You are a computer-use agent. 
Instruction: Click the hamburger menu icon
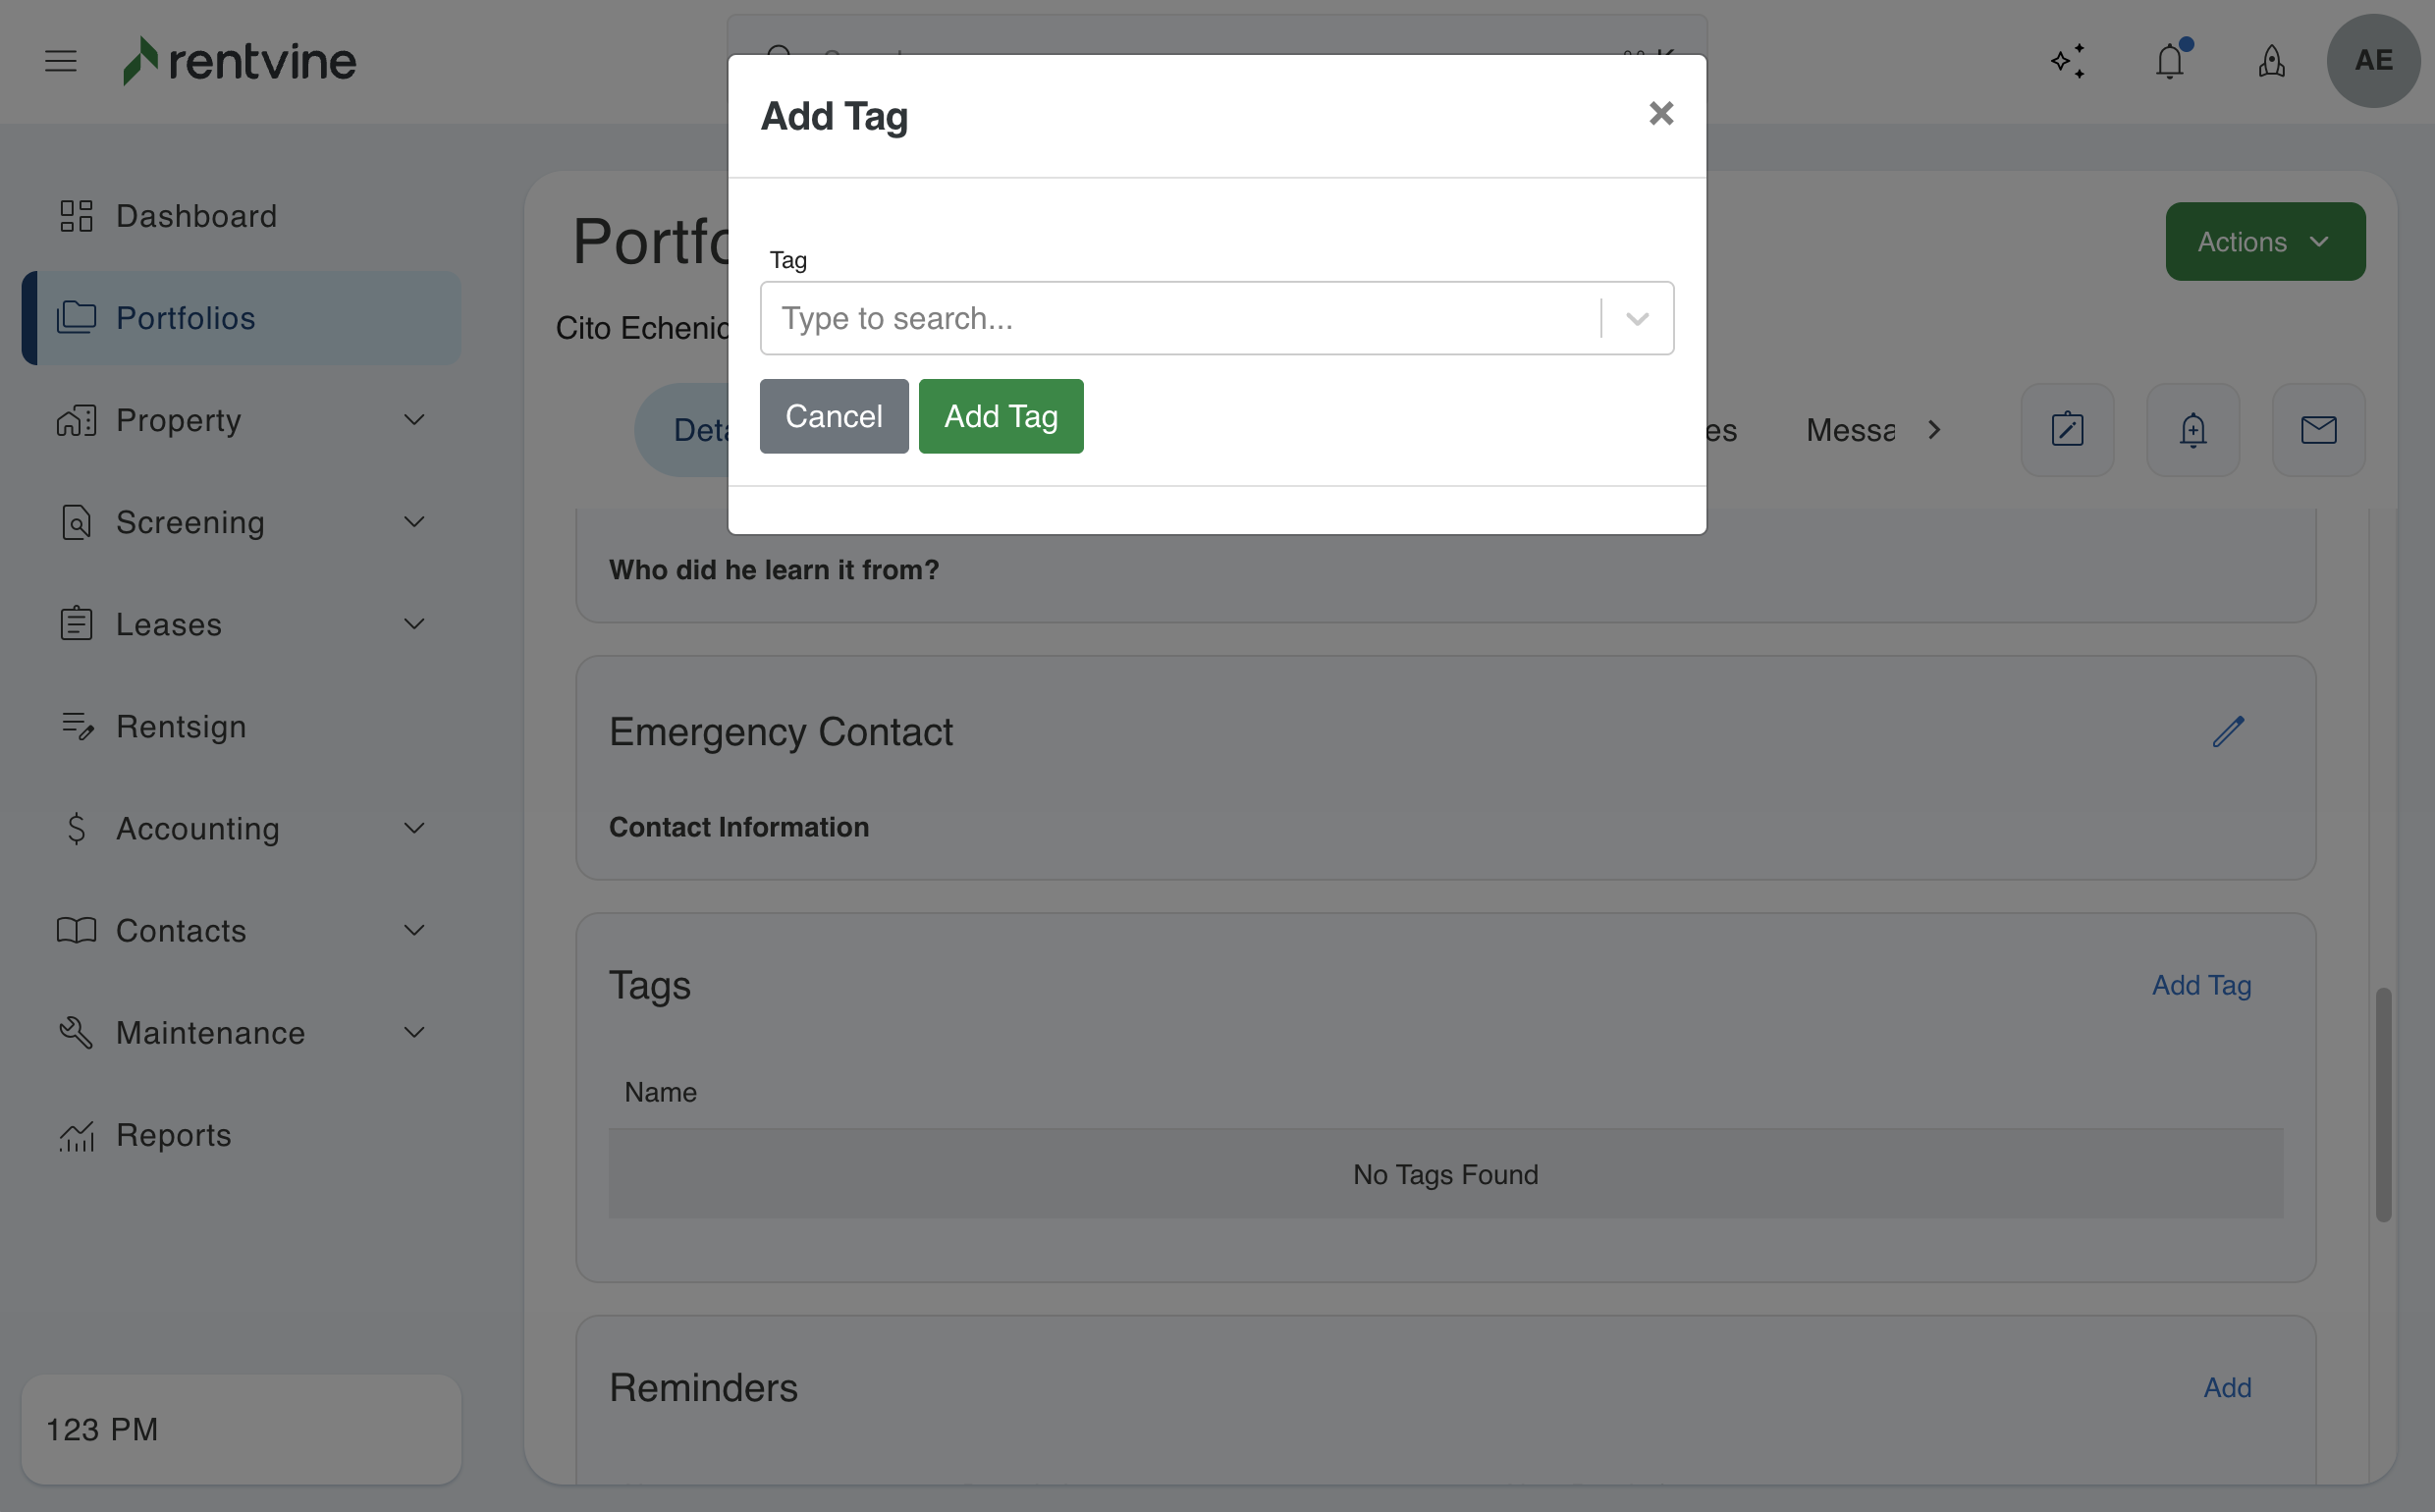[x=61, y=61]
